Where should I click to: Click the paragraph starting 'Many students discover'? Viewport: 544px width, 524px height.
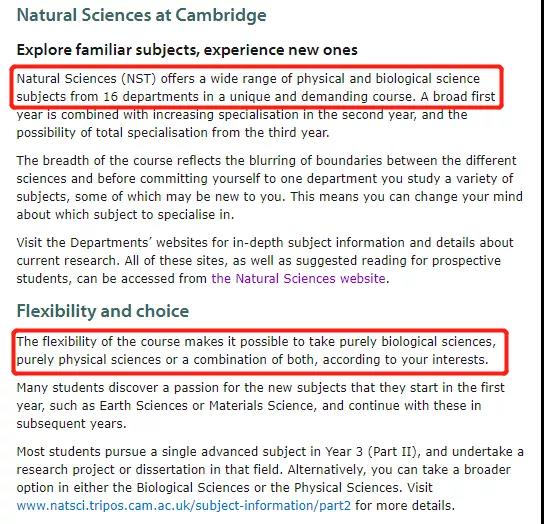click(260, 405)
